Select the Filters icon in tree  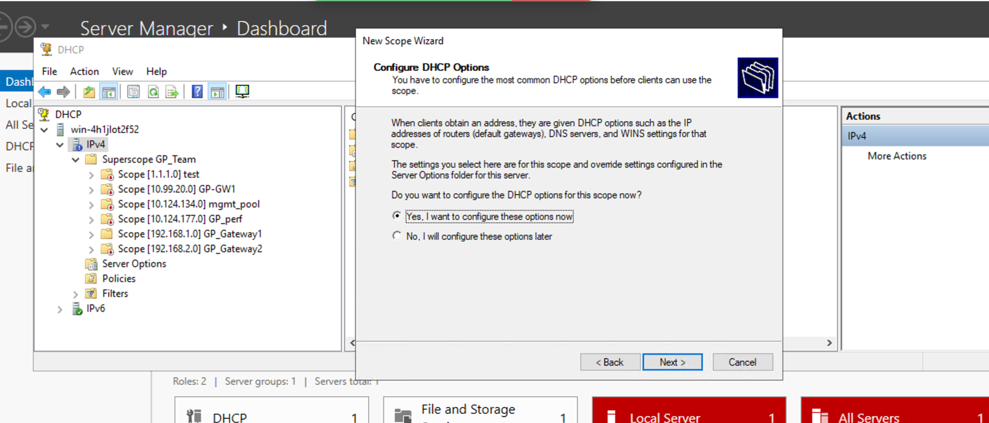[91, 294]
